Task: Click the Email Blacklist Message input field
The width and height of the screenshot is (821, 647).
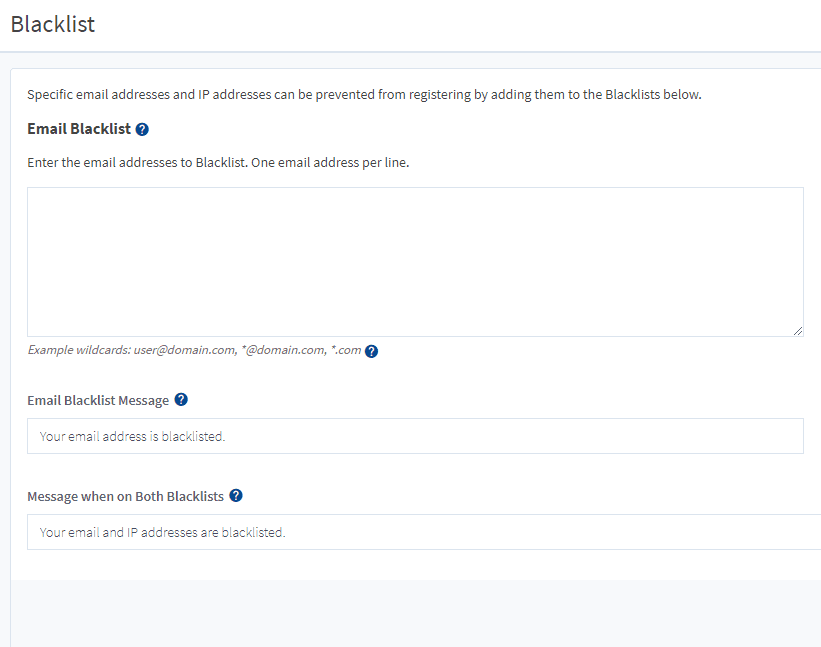Action: click(414, 436)
